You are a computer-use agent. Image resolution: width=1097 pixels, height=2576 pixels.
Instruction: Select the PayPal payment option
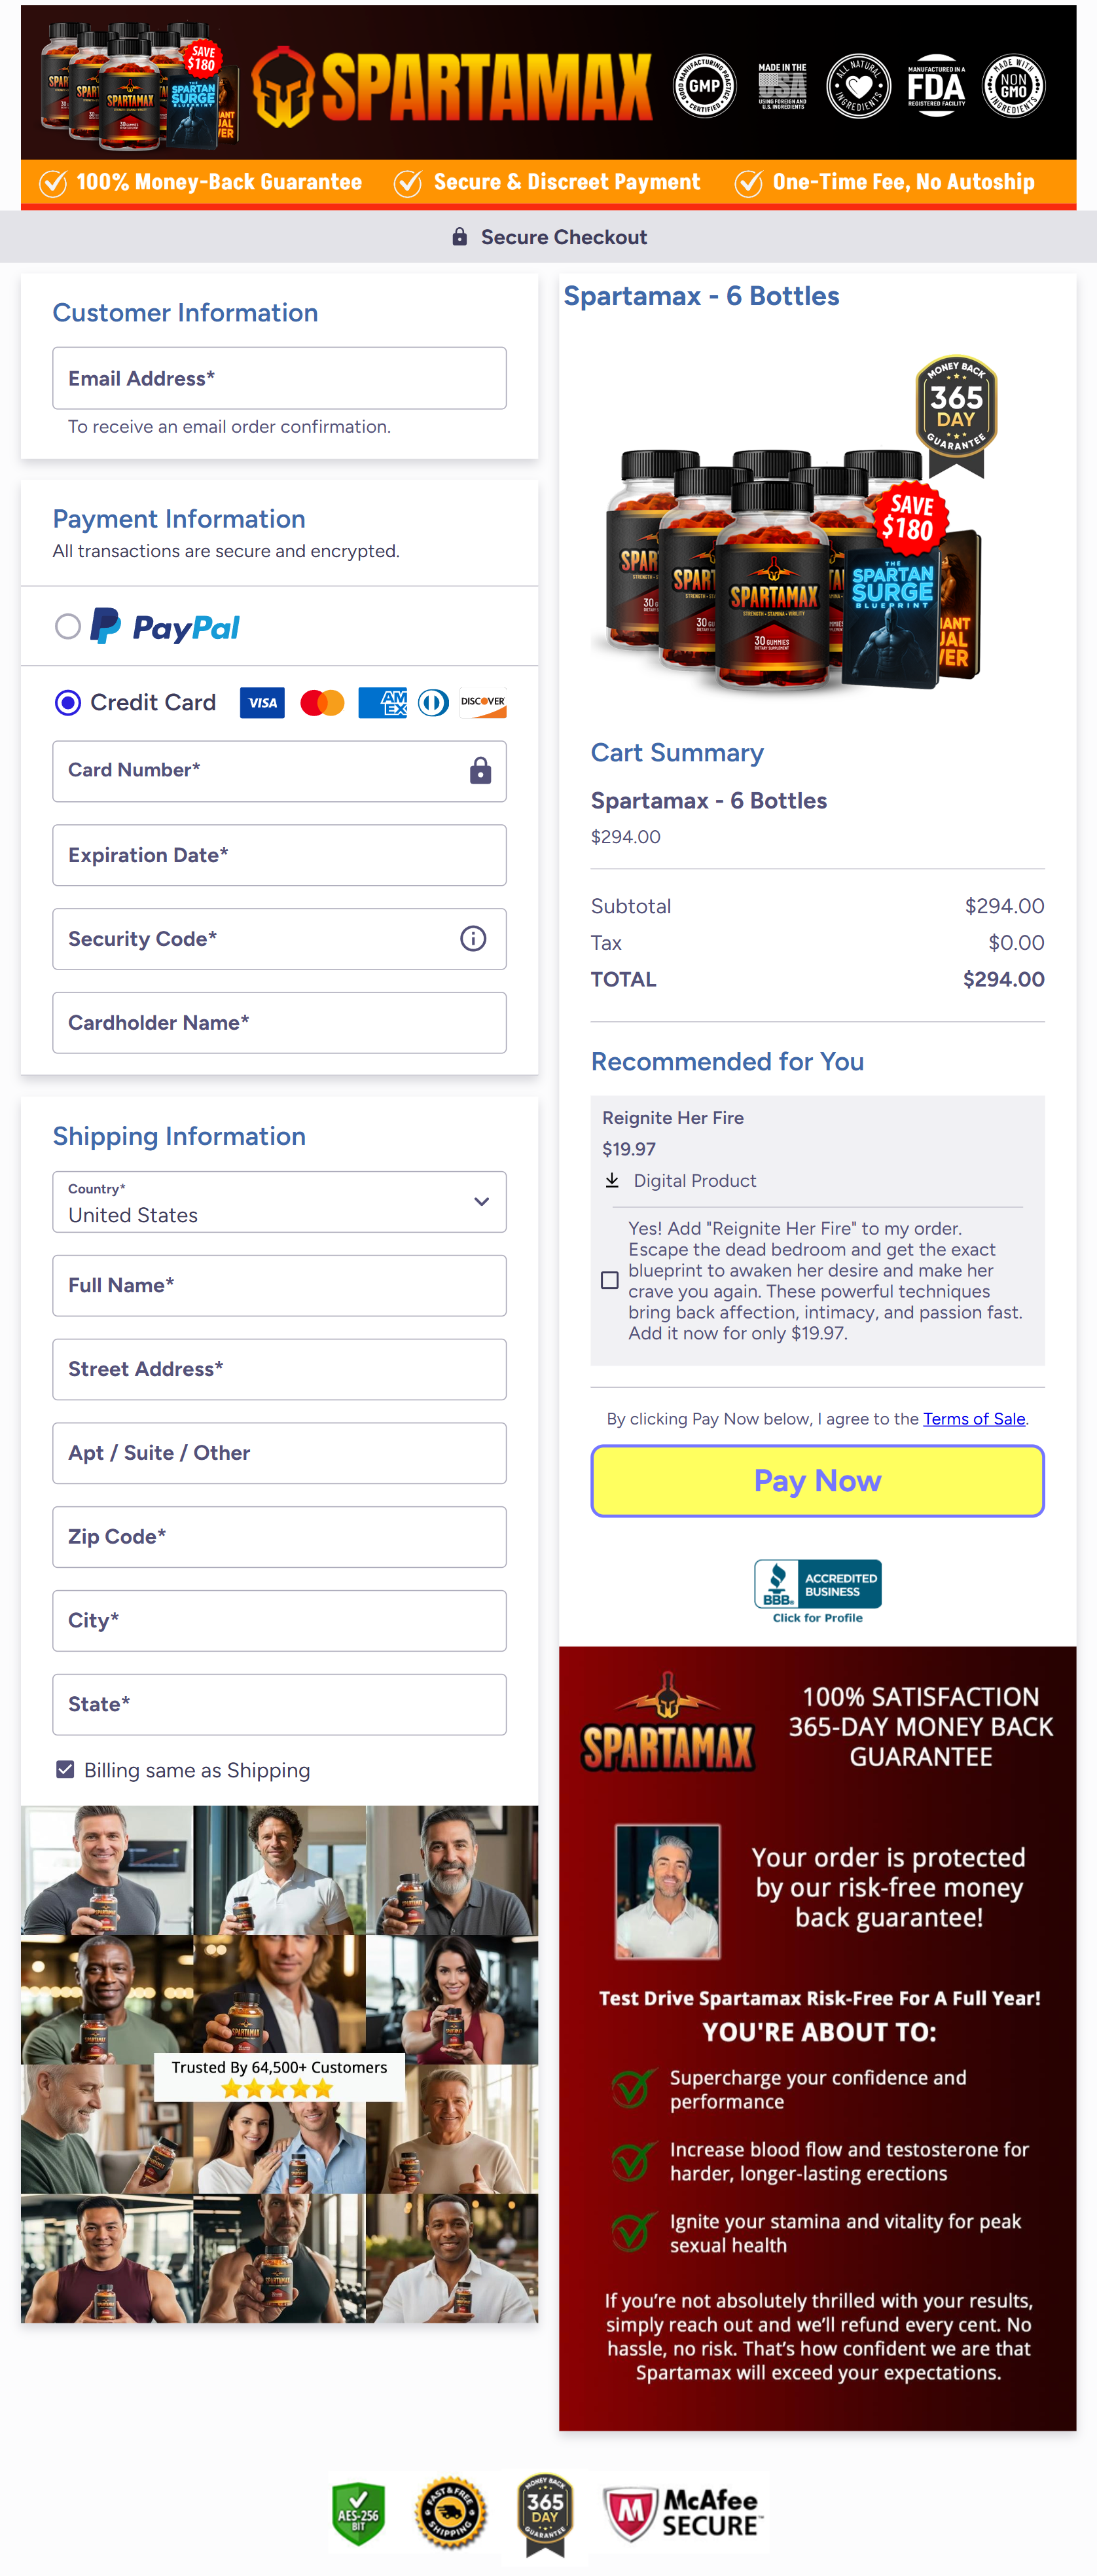(x=68, y=626)
